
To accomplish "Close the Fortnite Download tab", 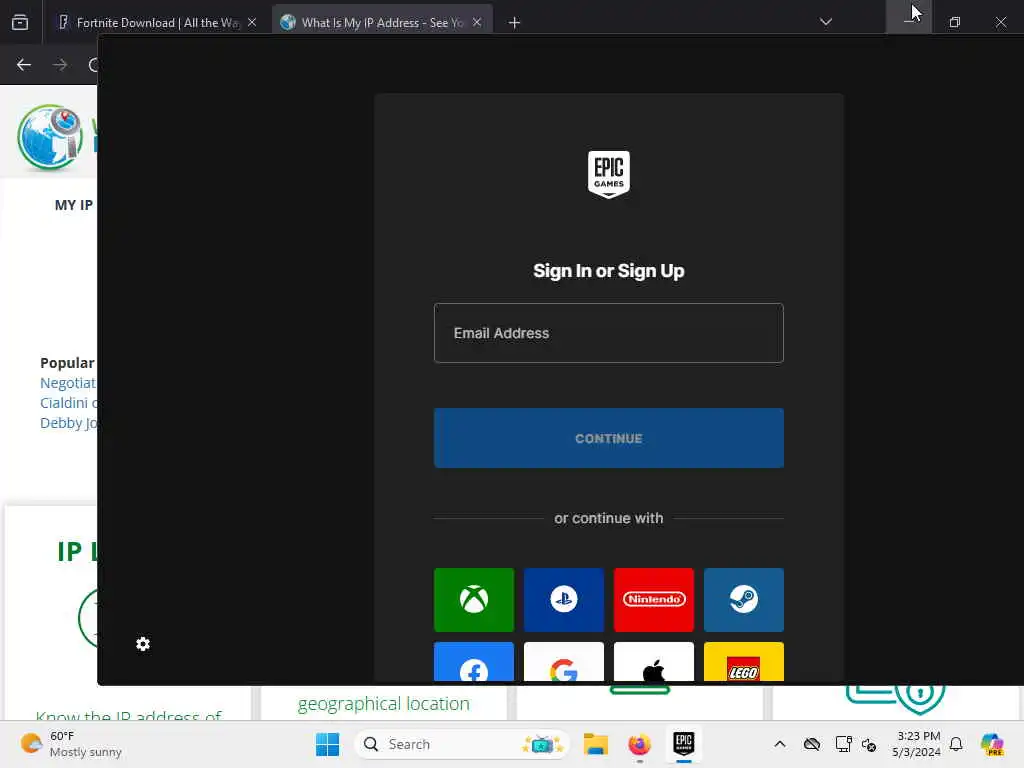I will 252,22.
